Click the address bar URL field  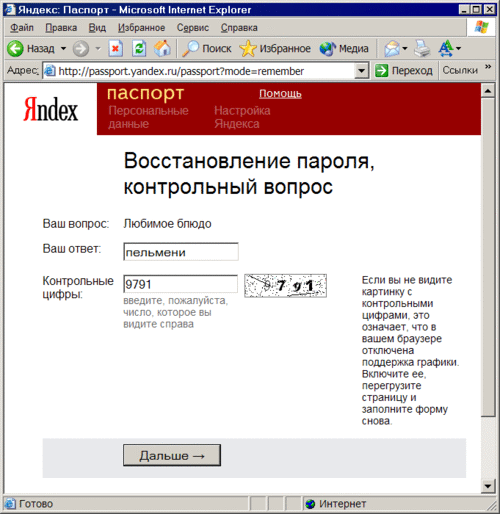pos(205,71)
